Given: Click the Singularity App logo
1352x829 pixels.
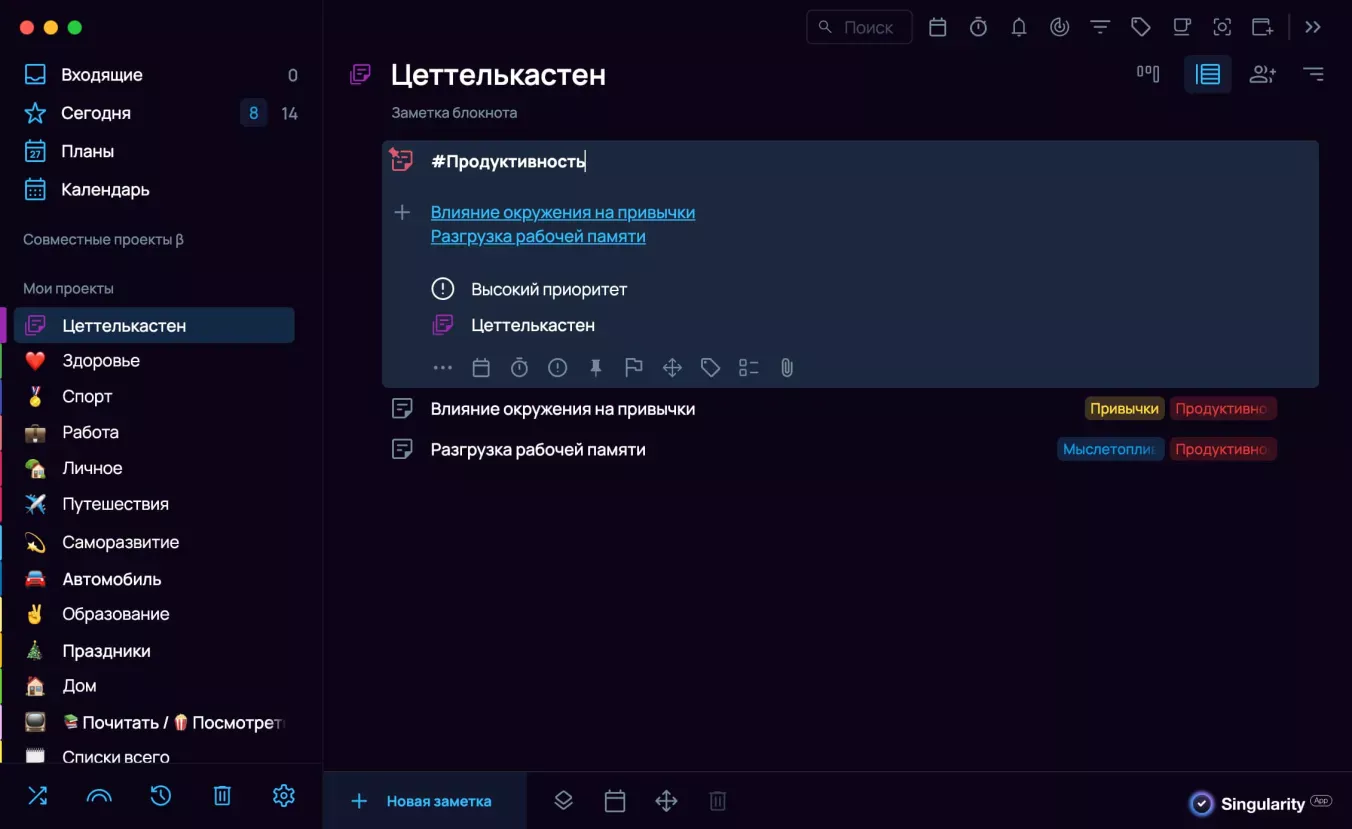Looking at the screenshot, I should pyautogui.click(x=1261, y=804).
